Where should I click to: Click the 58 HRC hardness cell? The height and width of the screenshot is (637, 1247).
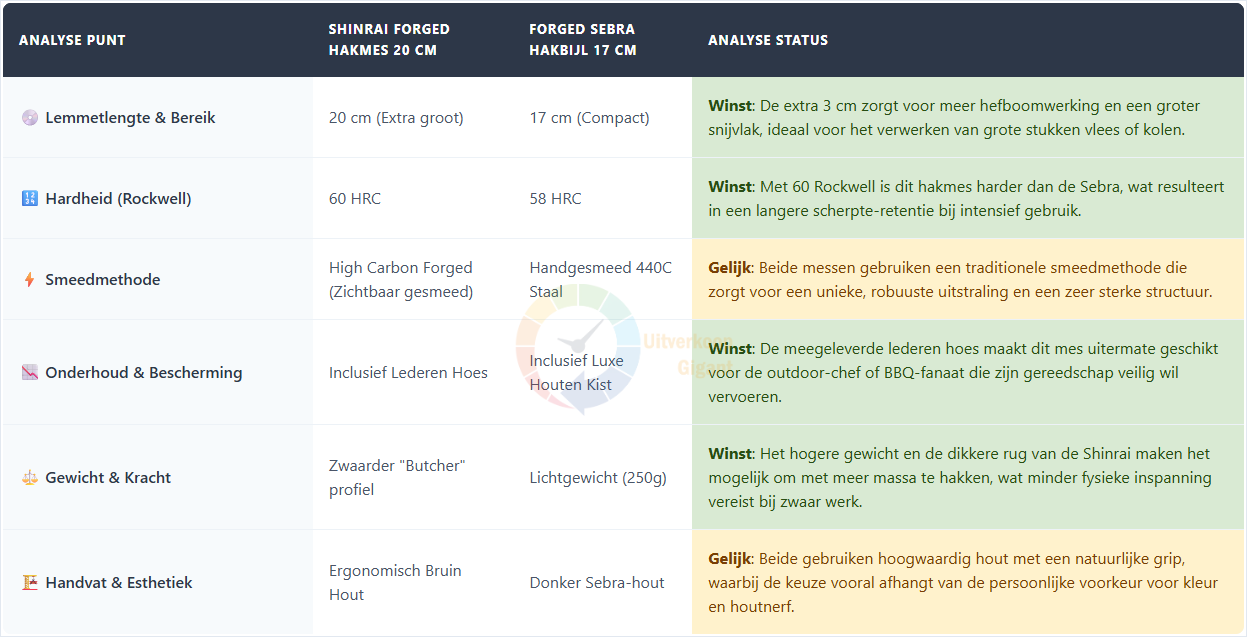point(555,199)
